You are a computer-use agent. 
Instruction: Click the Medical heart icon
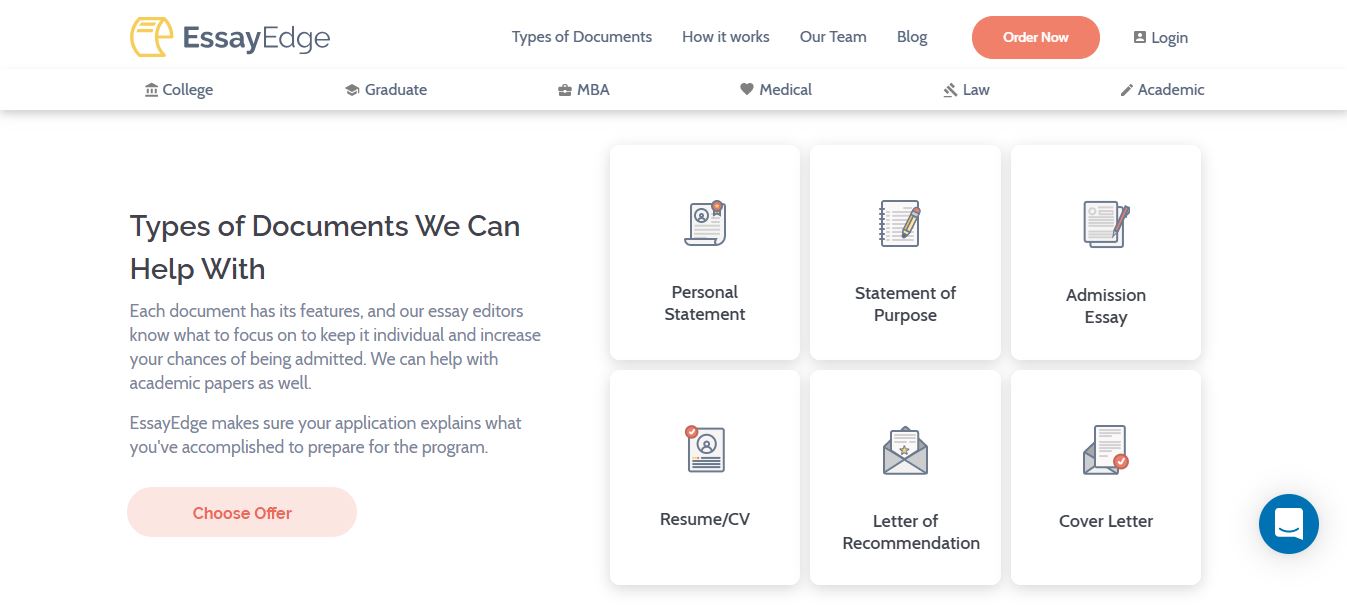(746, 89)
